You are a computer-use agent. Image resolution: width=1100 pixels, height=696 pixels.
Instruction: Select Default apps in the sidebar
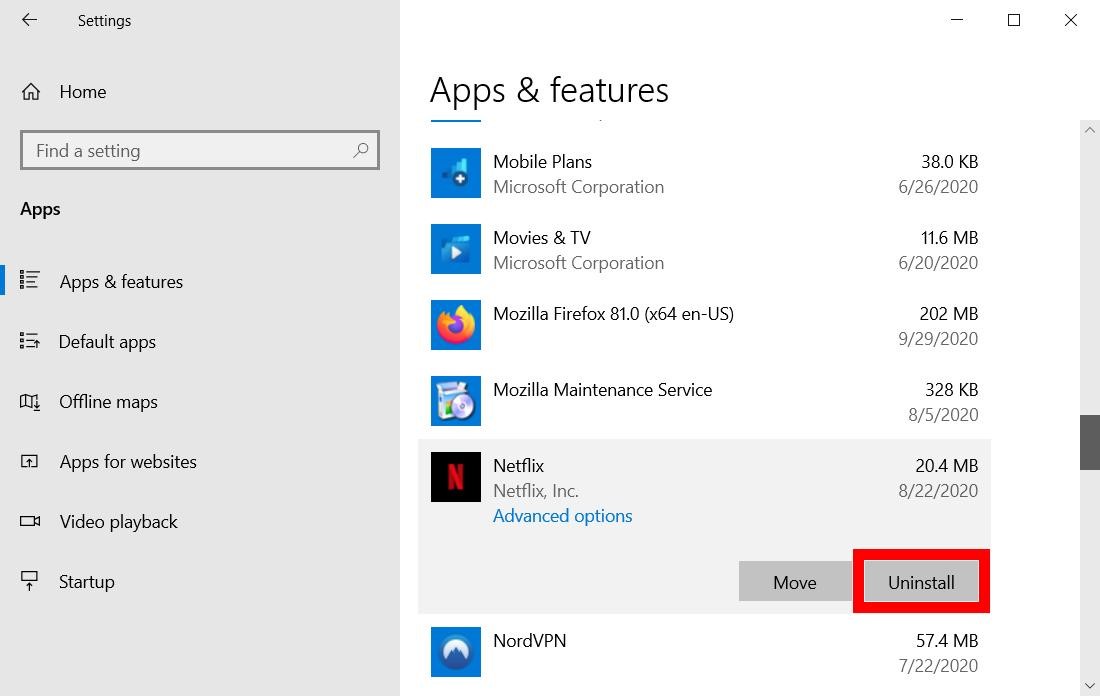pyautogui.click(x=107, y=342)
